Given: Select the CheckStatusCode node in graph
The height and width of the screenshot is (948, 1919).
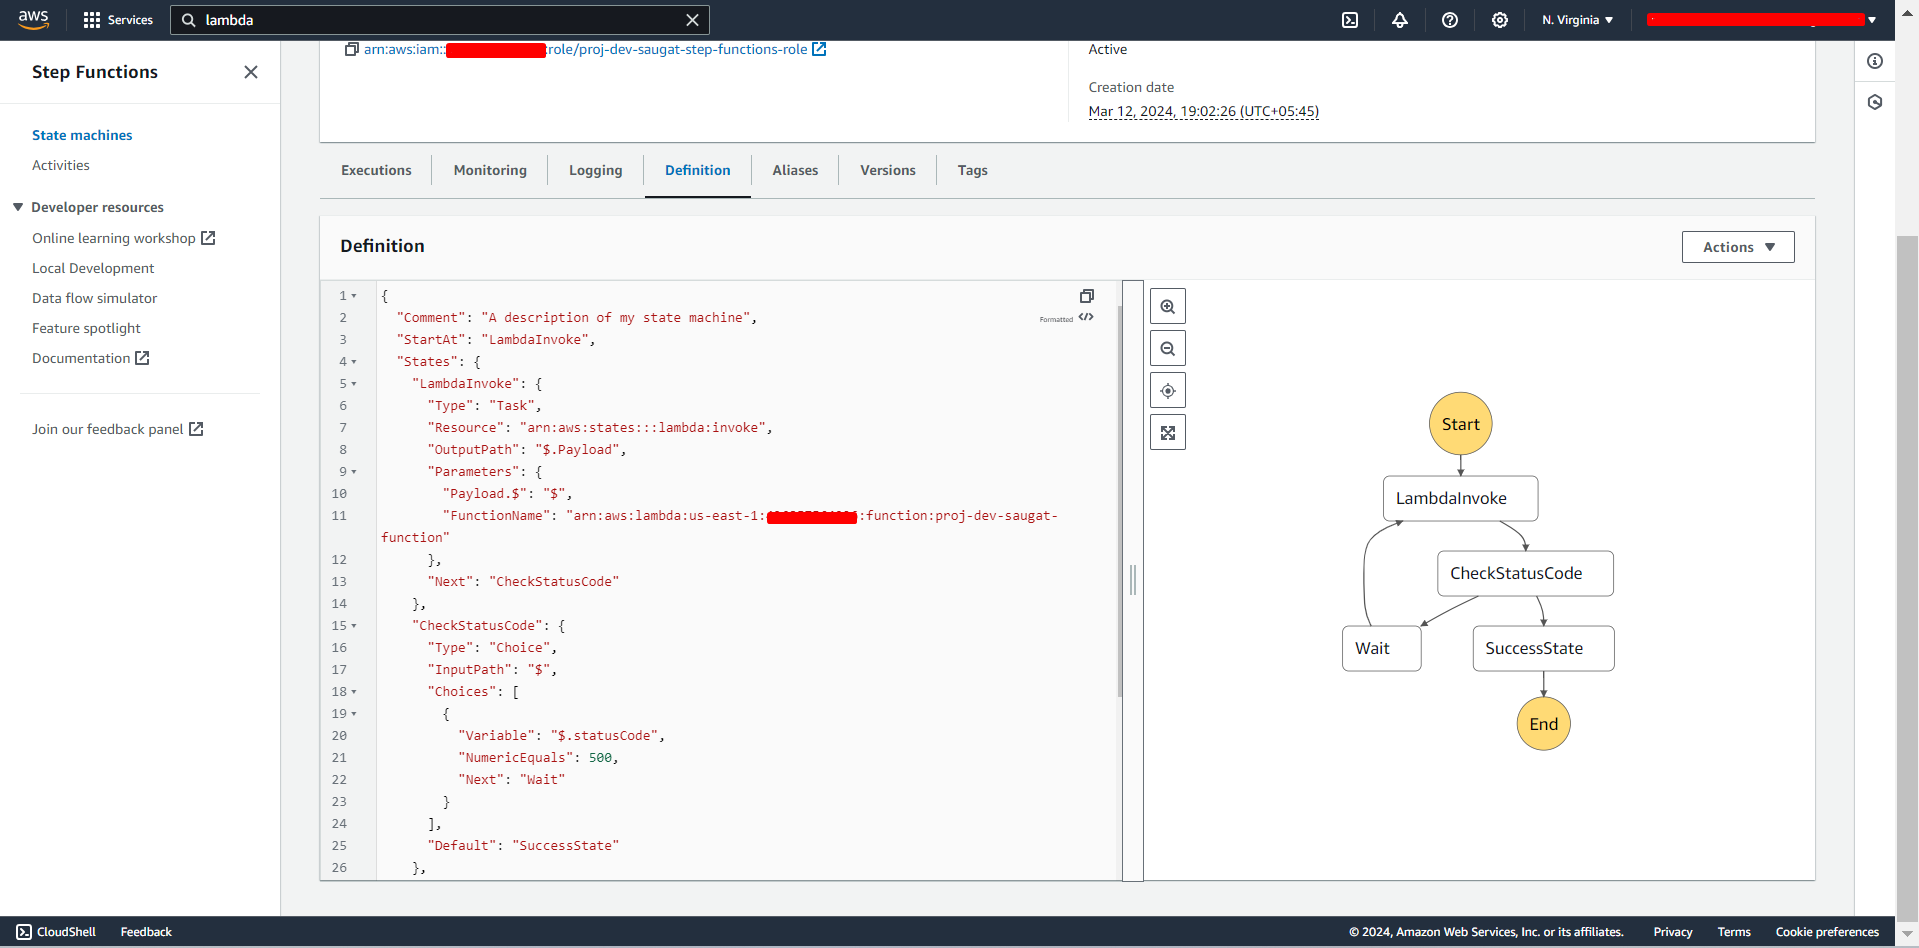Looking at the screenshot, I should point(1526,573).
